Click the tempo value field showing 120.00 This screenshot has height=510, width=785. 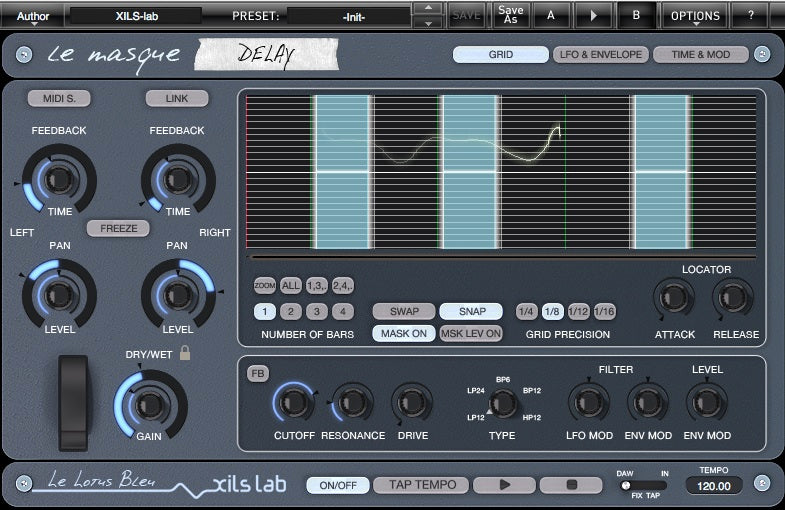[713, 486]
